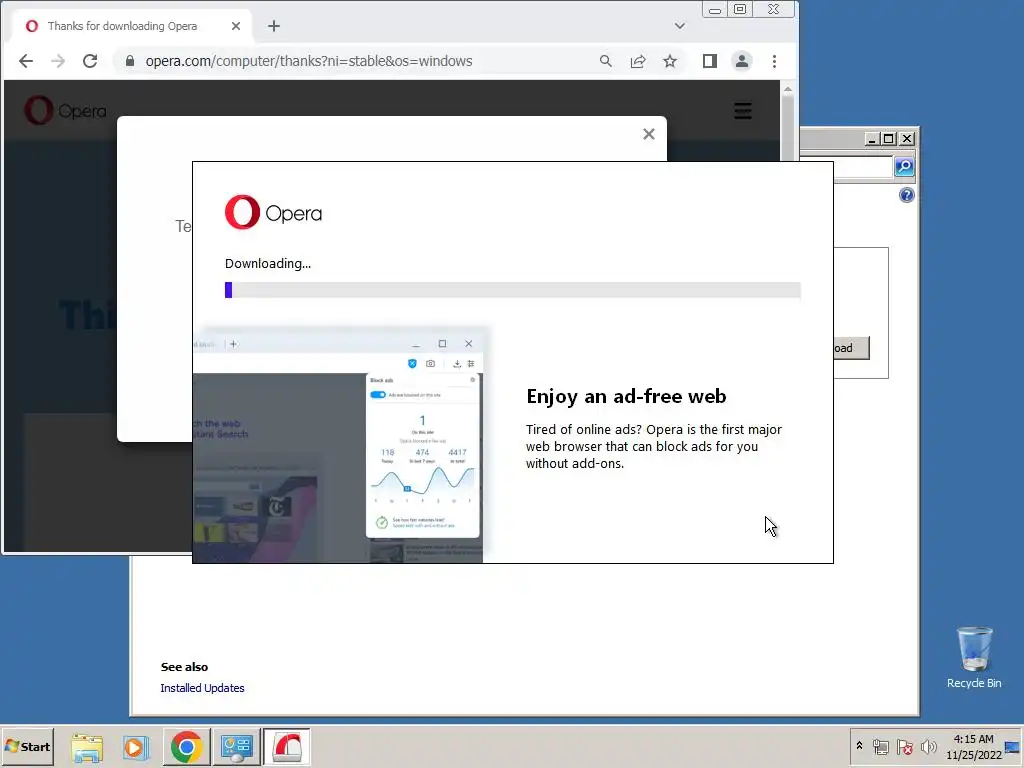This screenshot has height=768, width=1024.
Task: Minimize the Control Panel window
Action: pyautogui.click(x=871, y=138)
